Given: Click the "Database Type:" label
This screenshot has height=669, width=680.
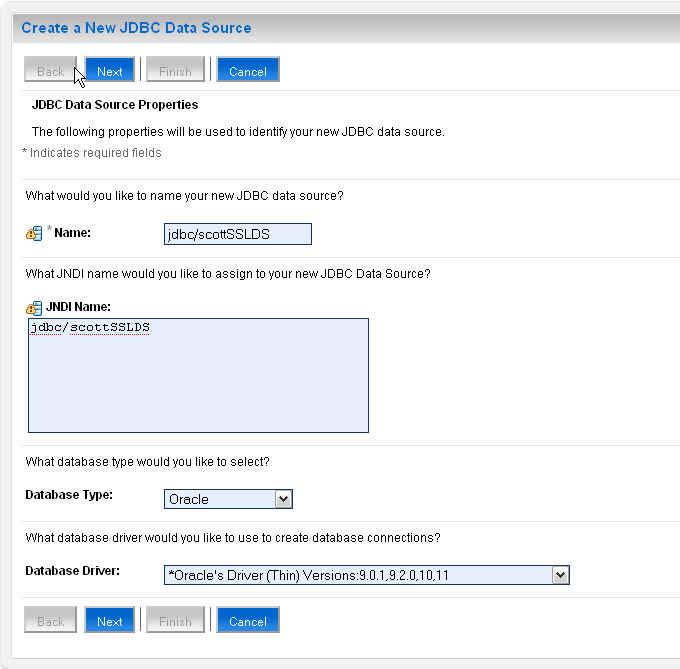Looking at the screenshot, I should pyautogui.click(x=69, y=495).
